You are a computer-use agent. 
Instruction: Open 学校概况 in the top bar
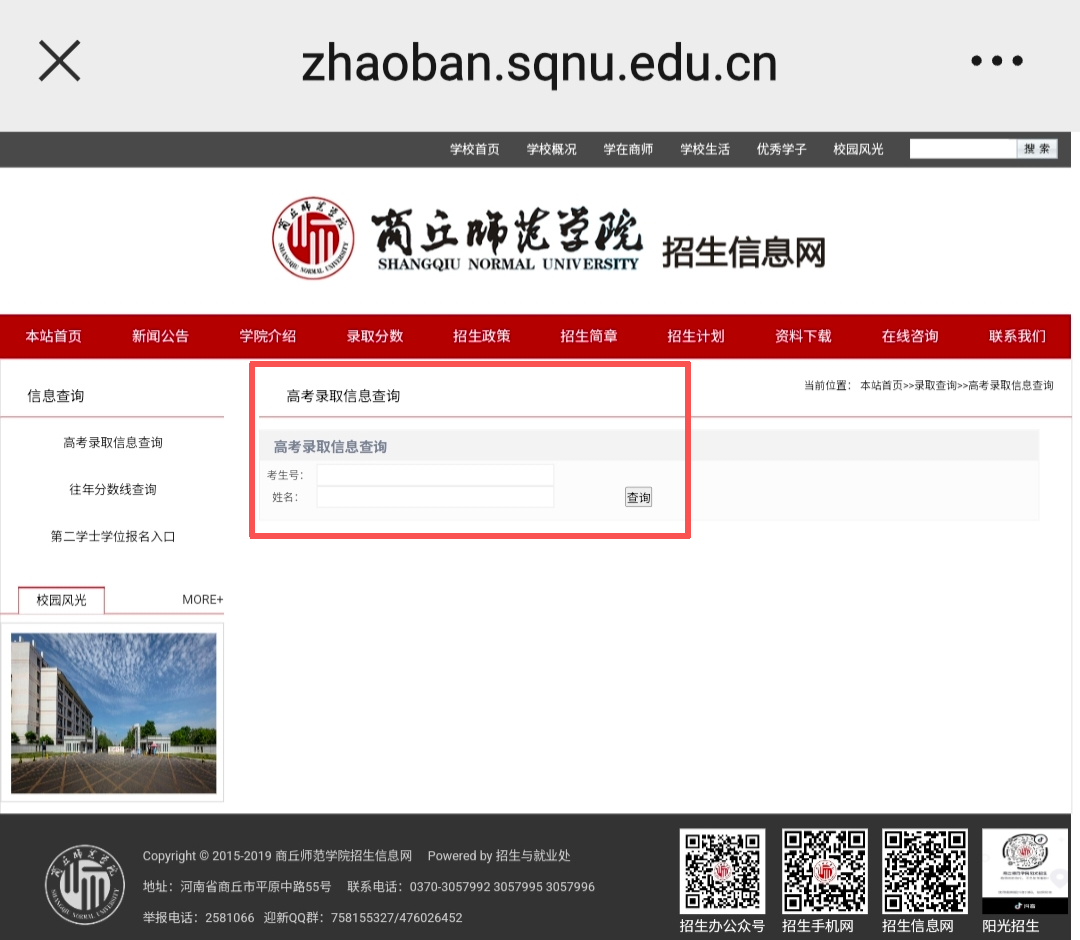[551, 149]
